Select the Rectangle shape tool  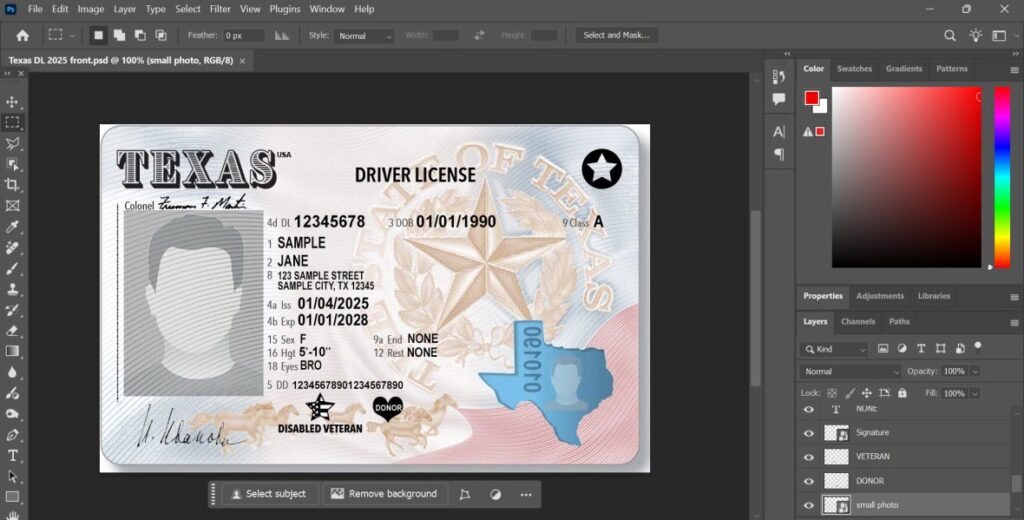pos(12,497)
